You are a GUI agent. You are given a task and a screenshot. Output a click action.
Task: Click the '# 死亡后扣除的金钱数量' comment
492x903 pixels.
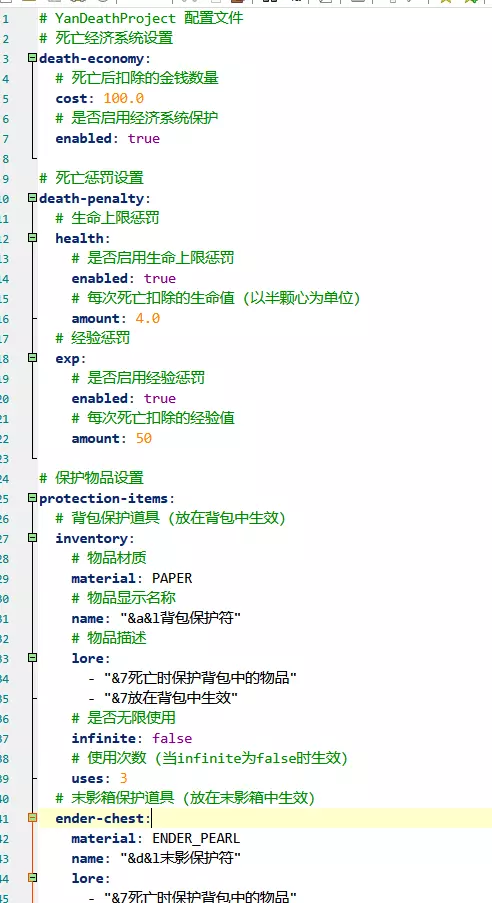pyautogui.click(x=137, y=78)
